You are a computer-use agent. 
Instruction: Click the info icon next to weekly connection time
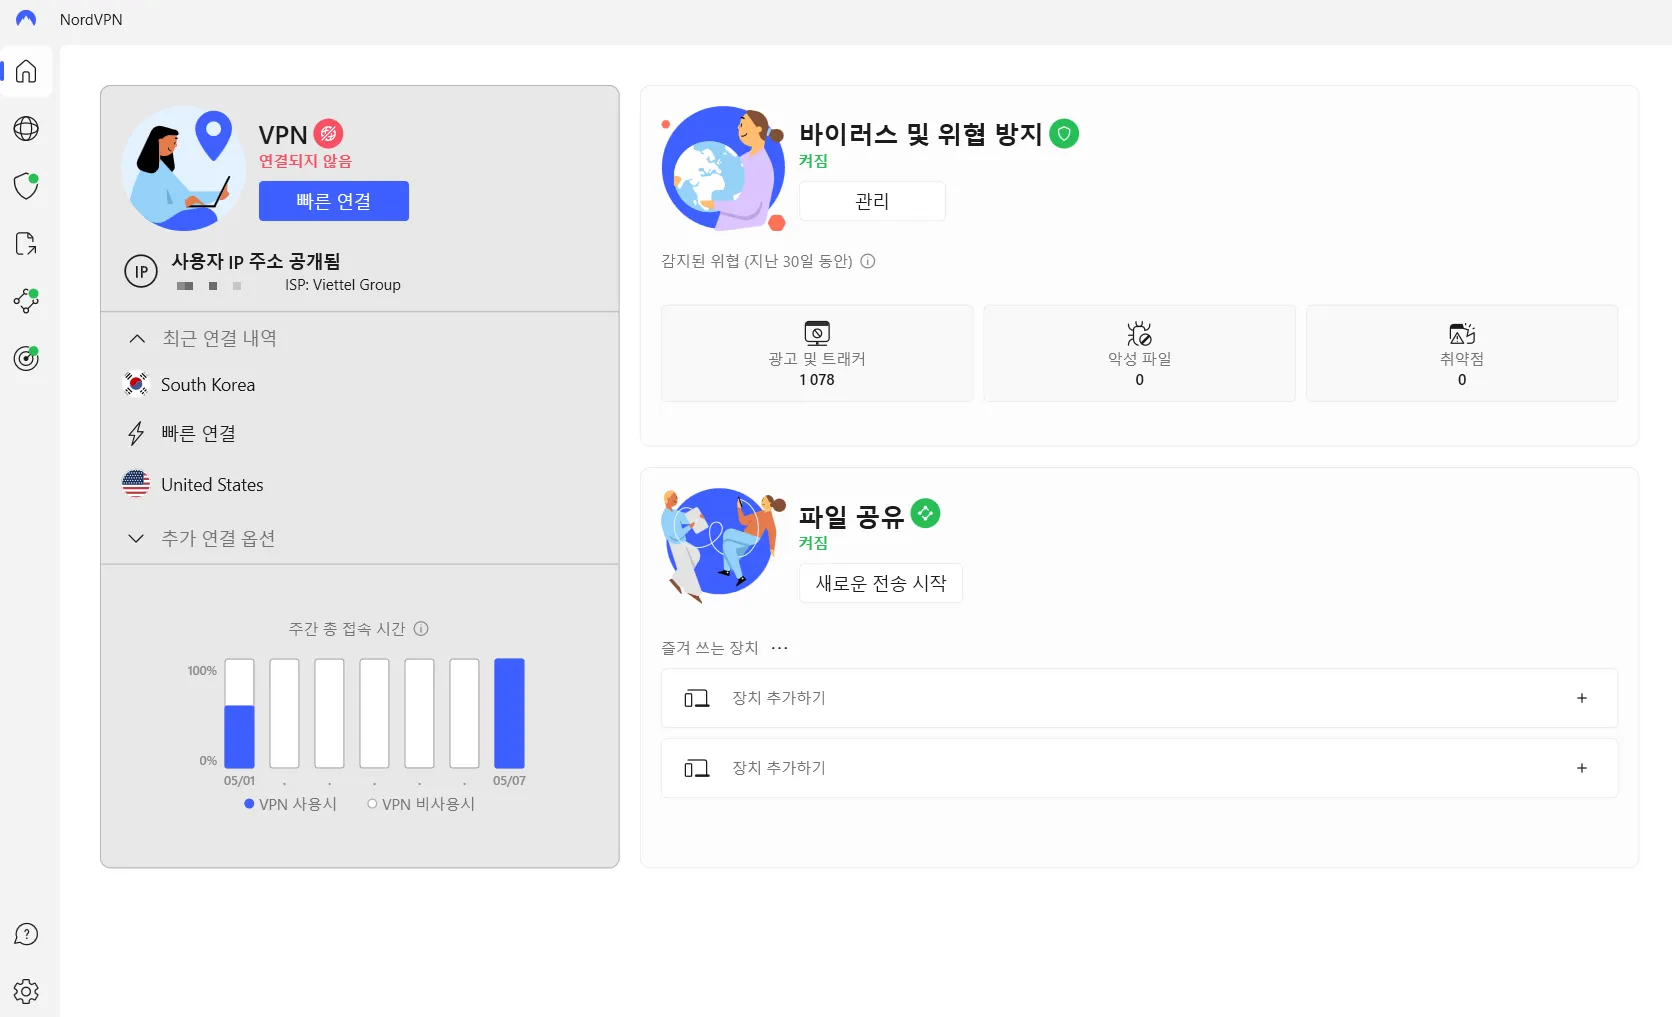(x=421, y=628)
